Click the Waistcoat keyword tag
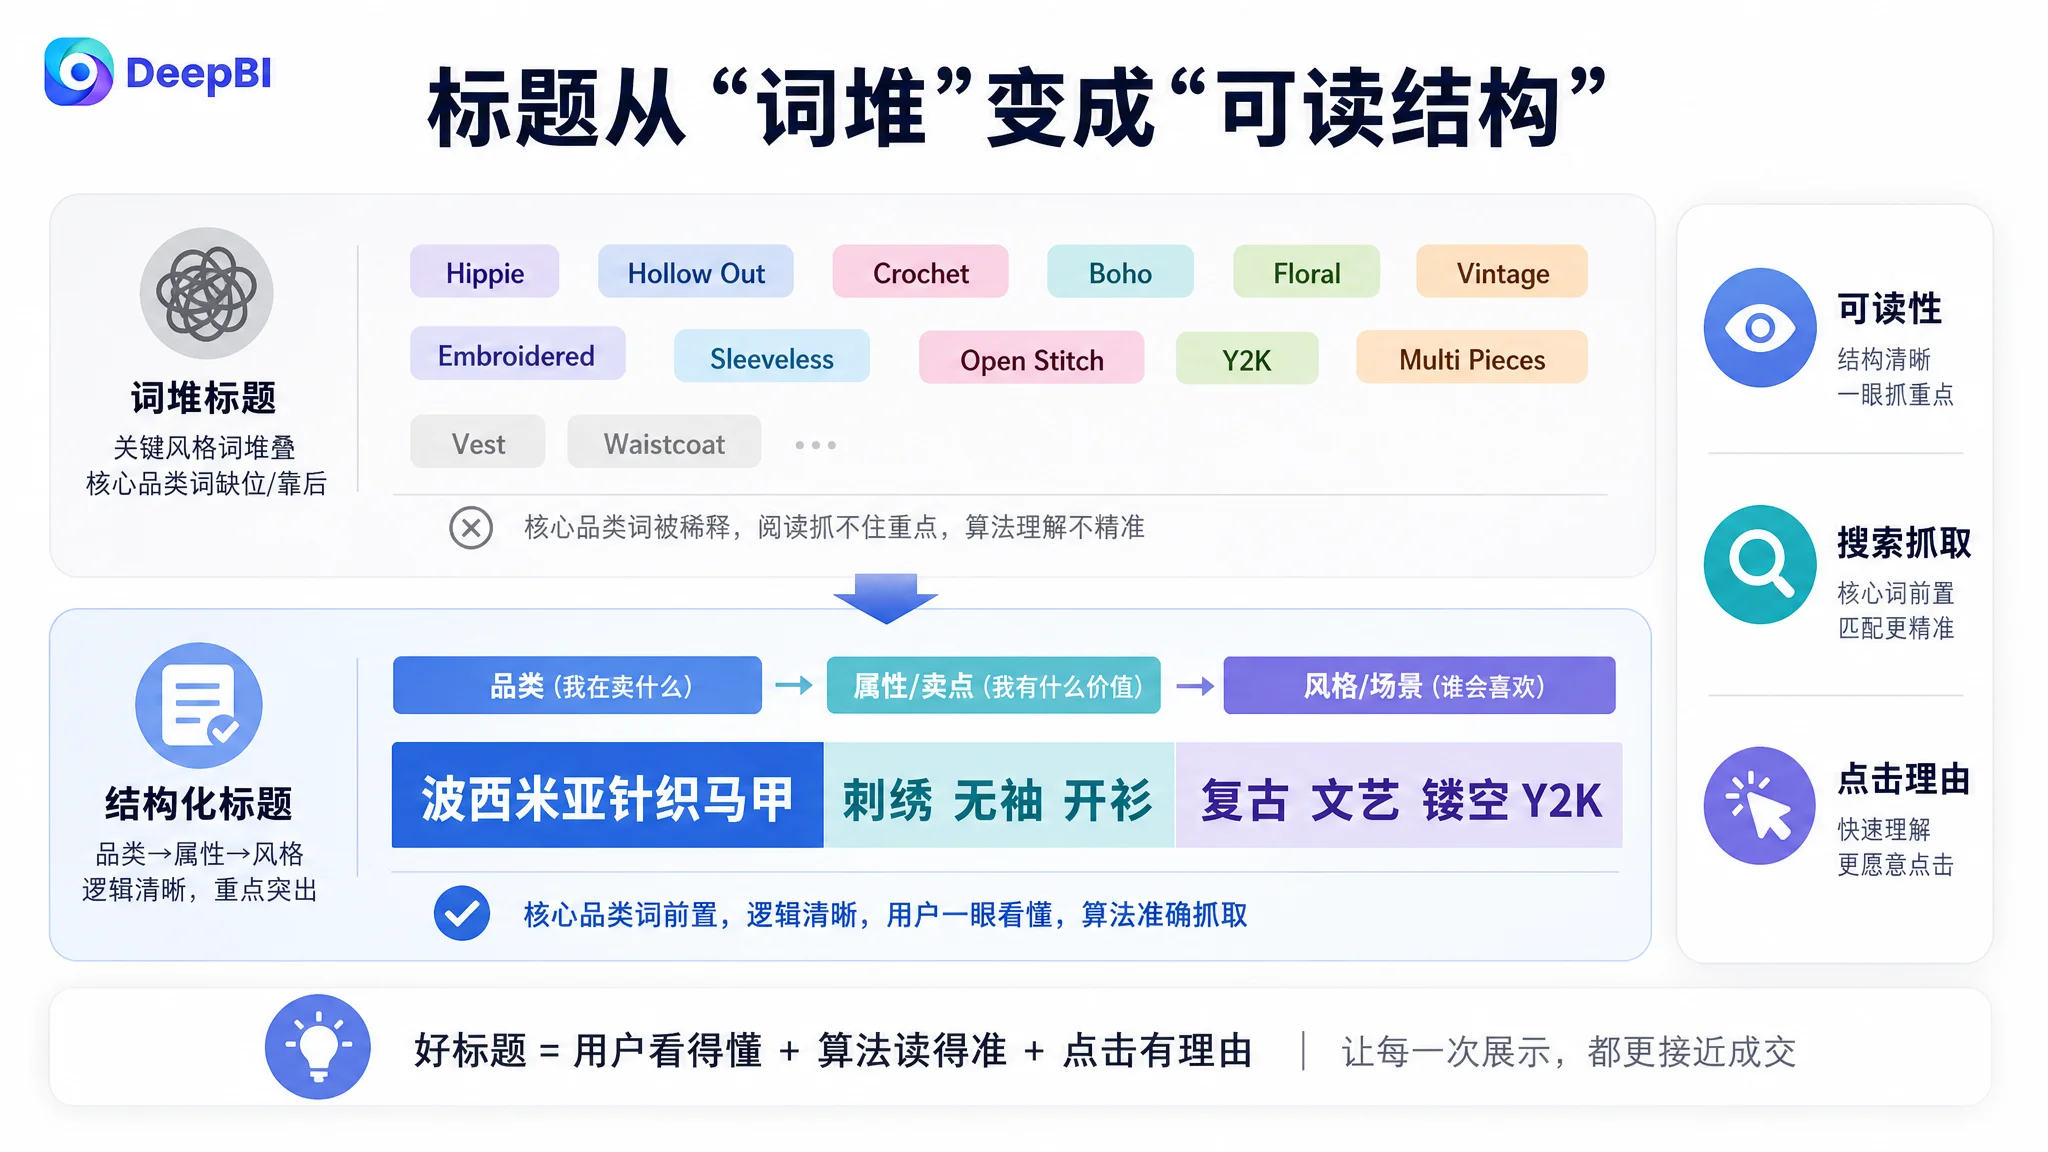 (664, 442)
